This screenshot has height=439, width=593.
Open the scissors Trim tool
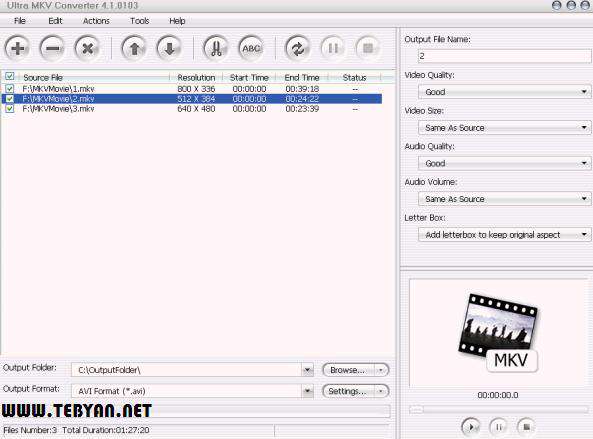(216, 48)
